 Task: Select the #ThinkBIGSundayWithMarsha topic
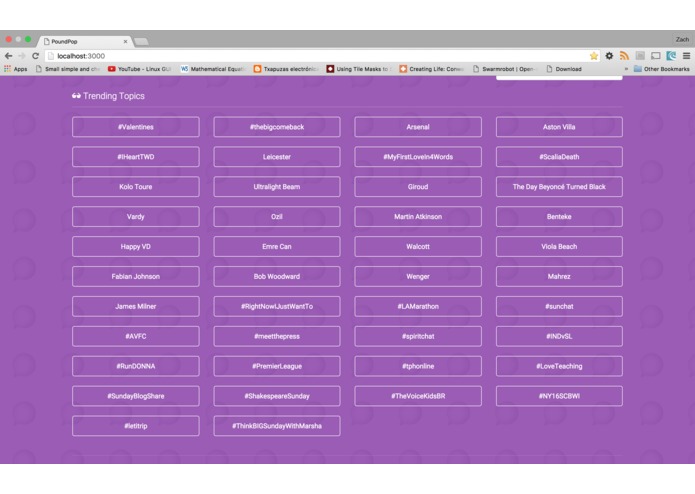[277, 426]
